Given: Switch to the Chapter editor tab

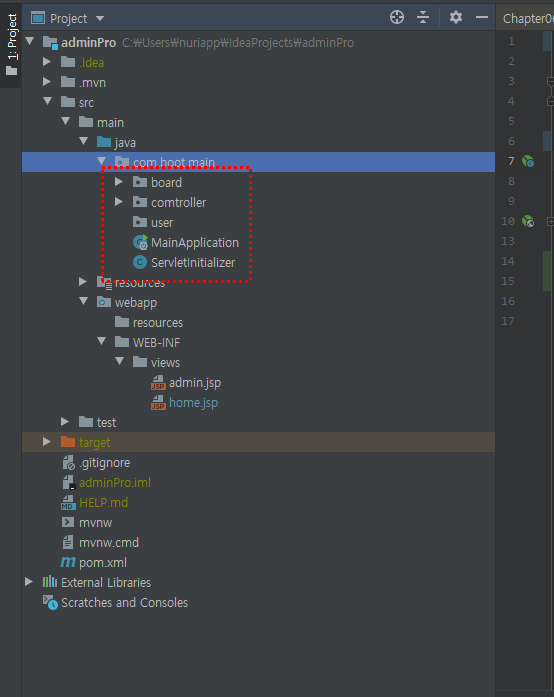Looking at the screenshot, I should [528, 18].
